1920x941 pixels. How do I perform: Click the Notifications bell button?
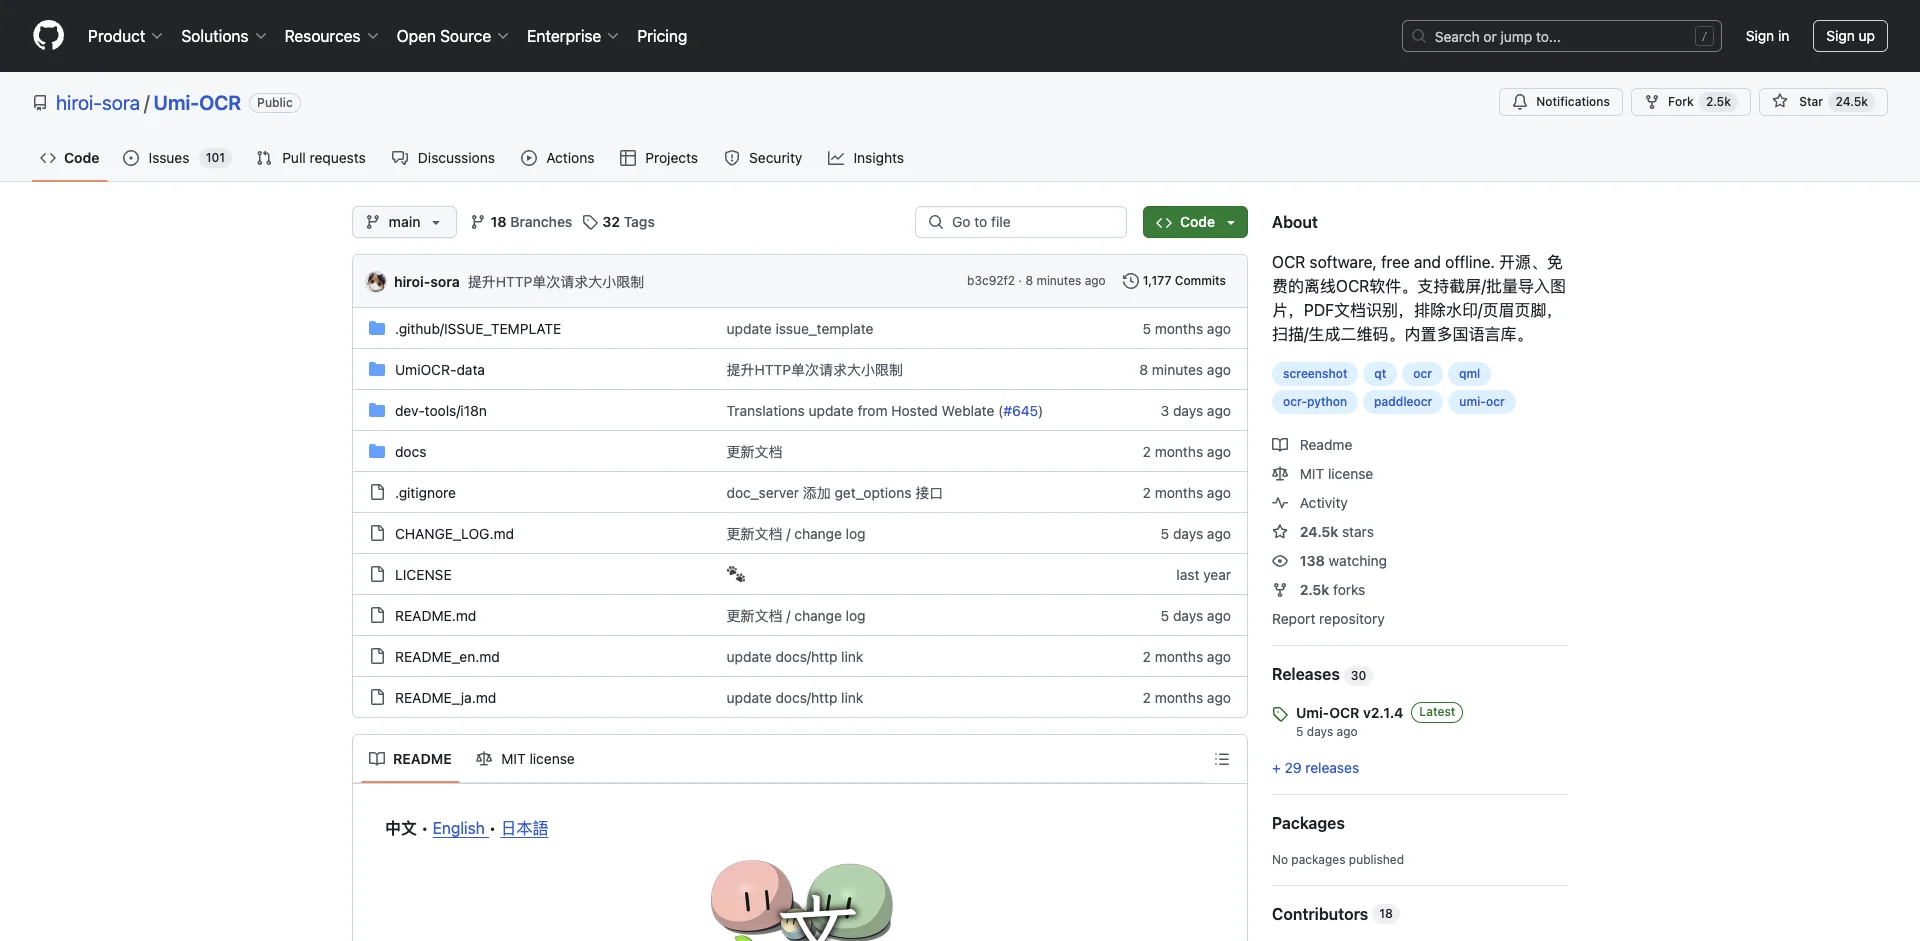click(1560, 102)
